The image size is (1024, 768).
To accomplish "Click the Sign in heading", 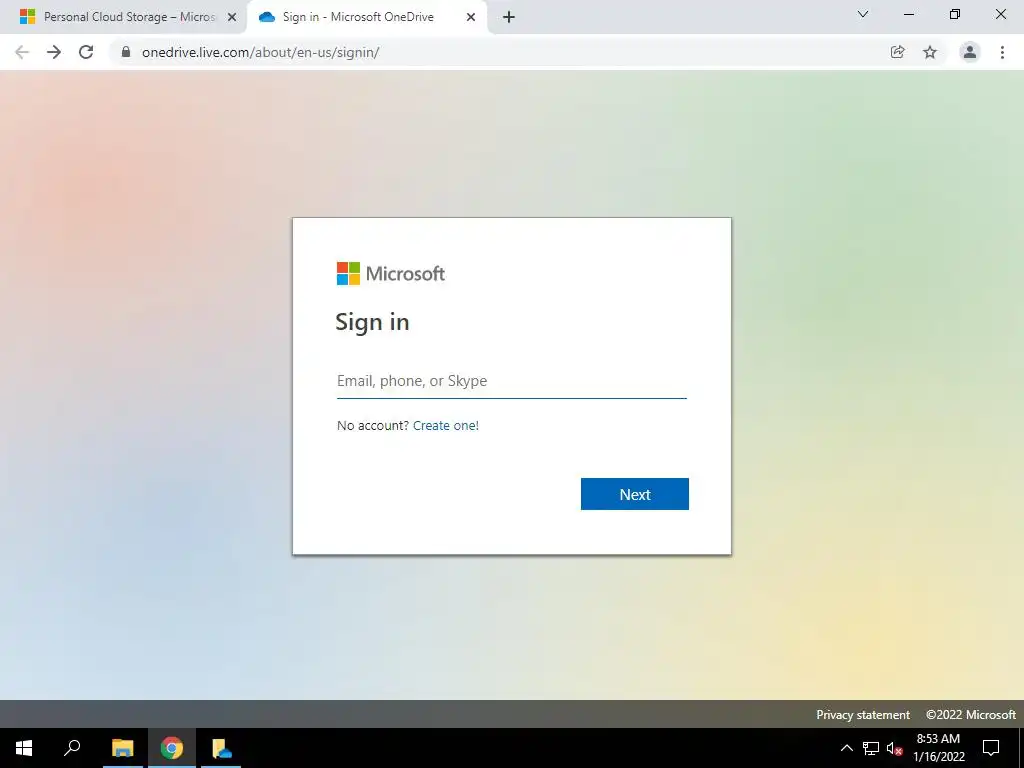I will [372, 323].
